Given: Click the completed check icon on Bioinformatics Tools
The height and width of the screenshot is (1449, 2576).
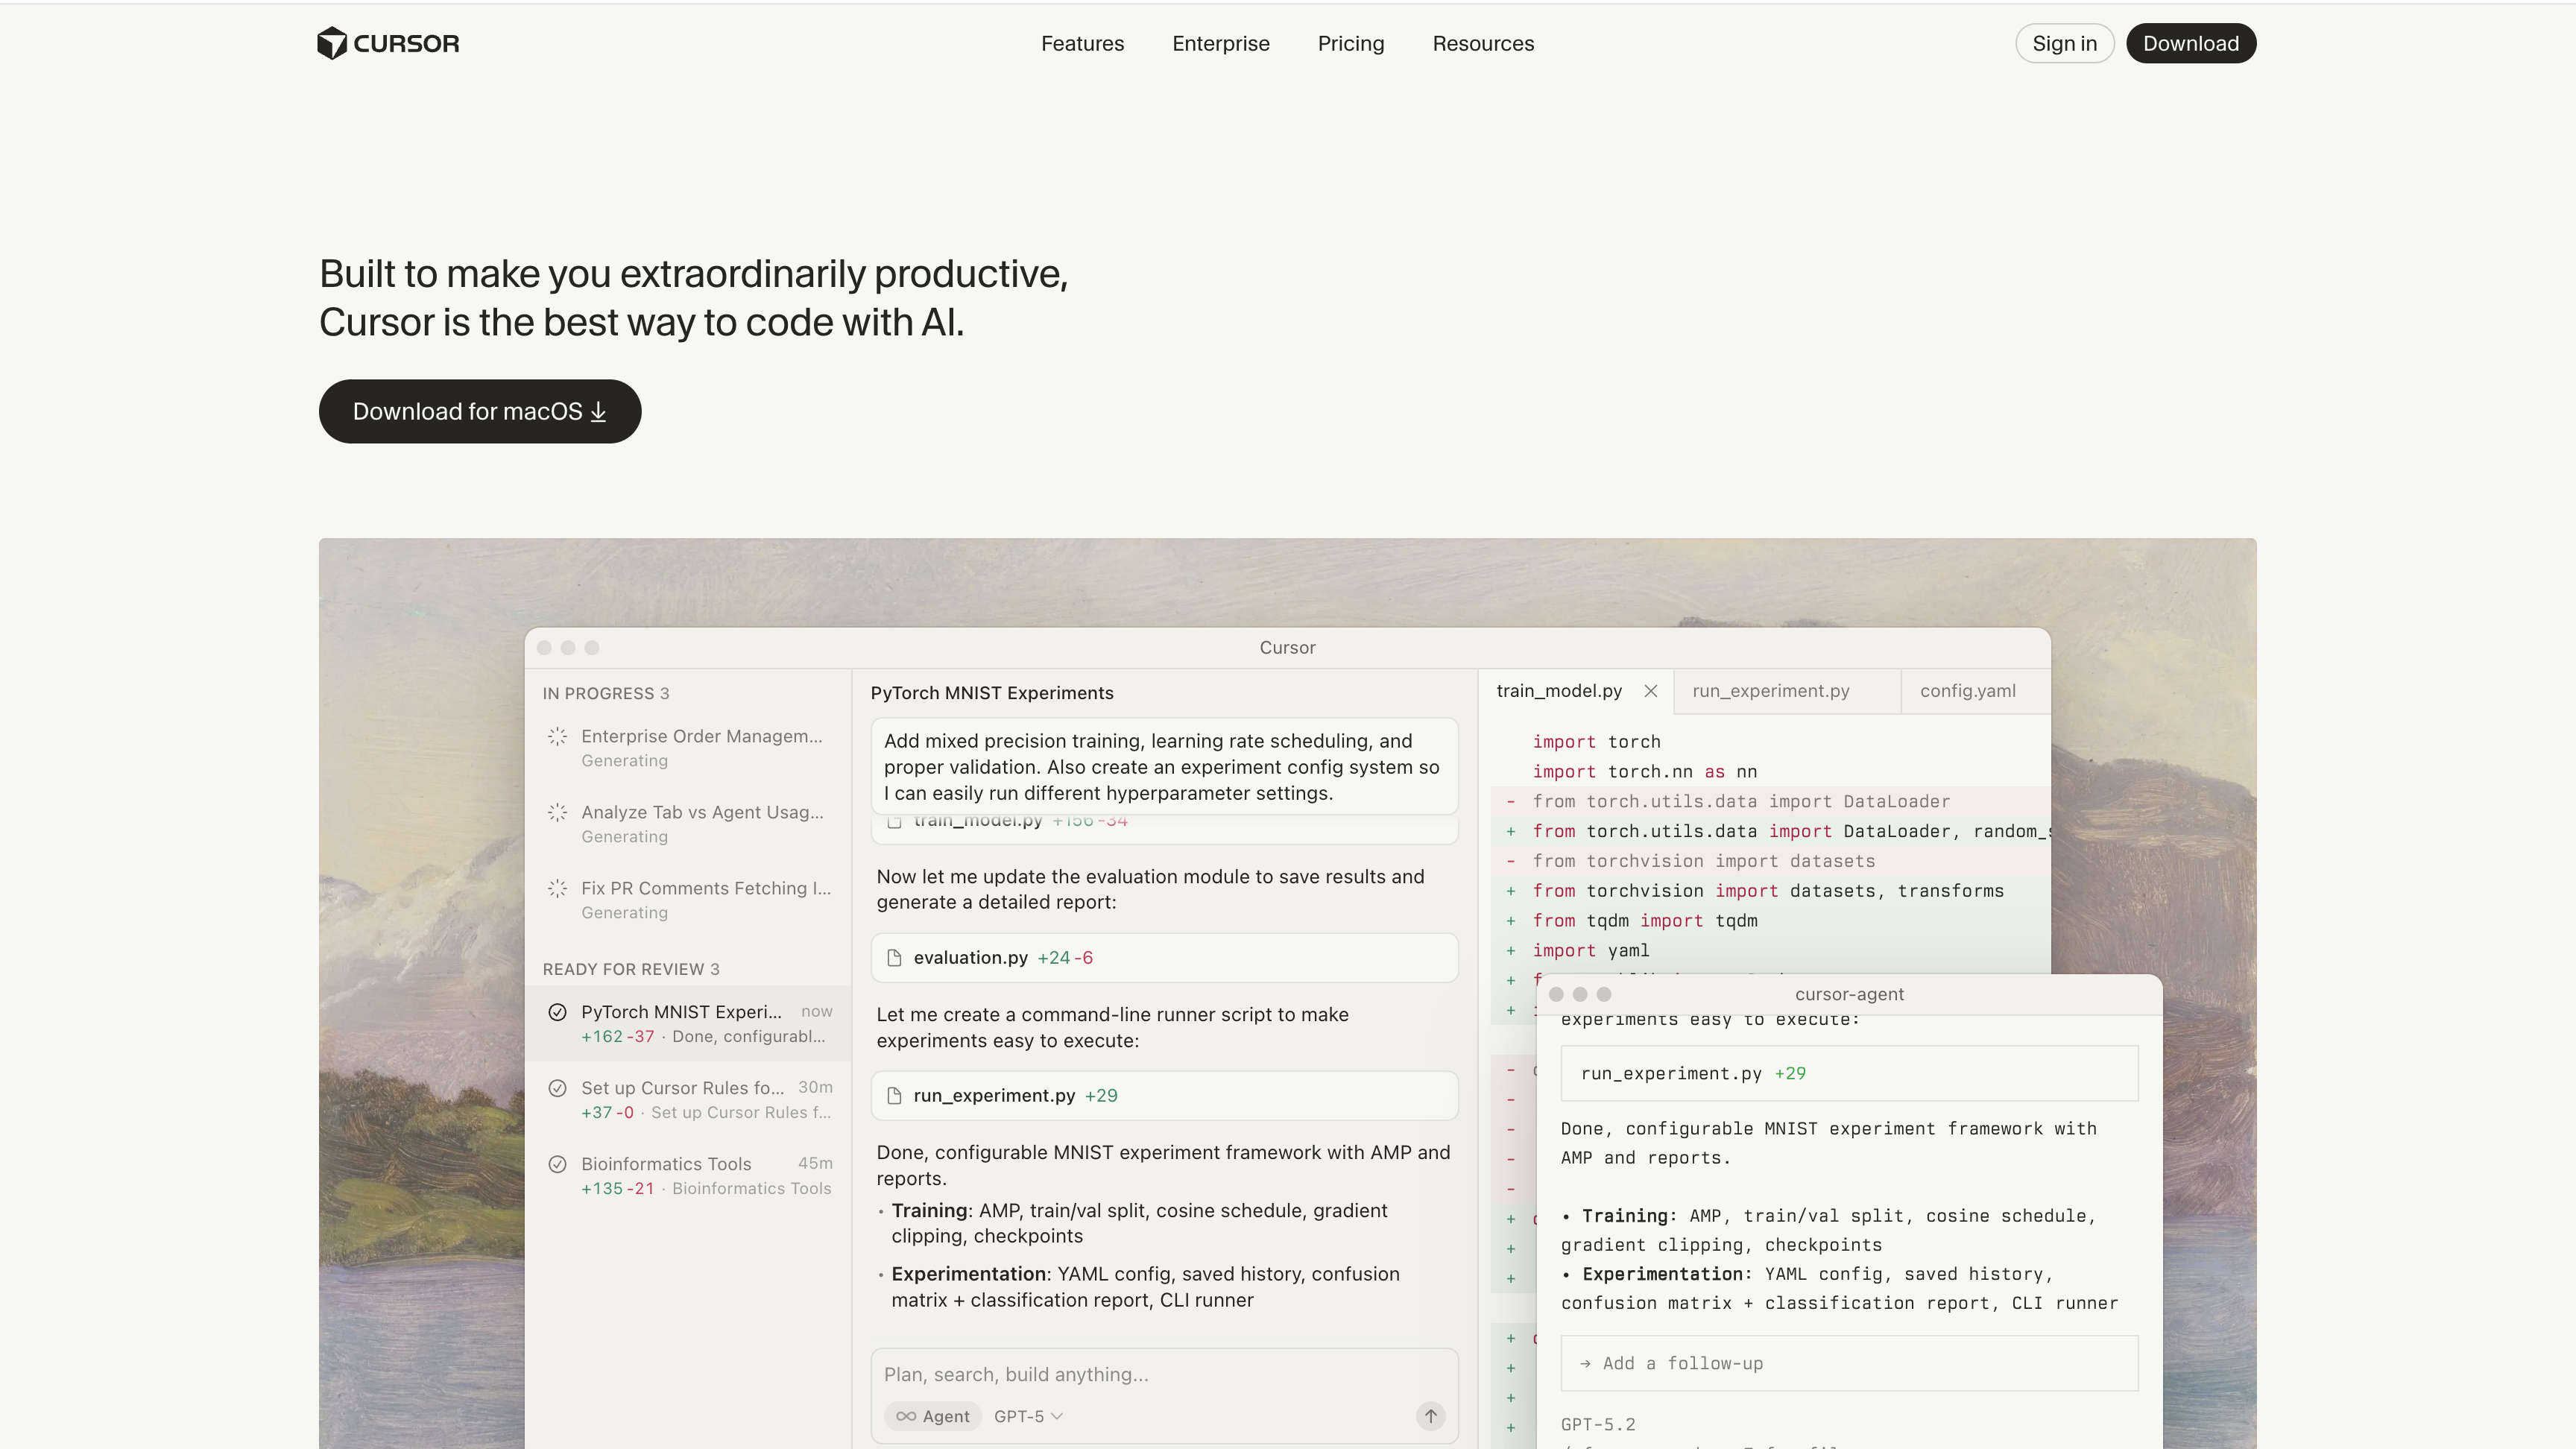Looking at the screenshot, I should (x=558, y=1164).
